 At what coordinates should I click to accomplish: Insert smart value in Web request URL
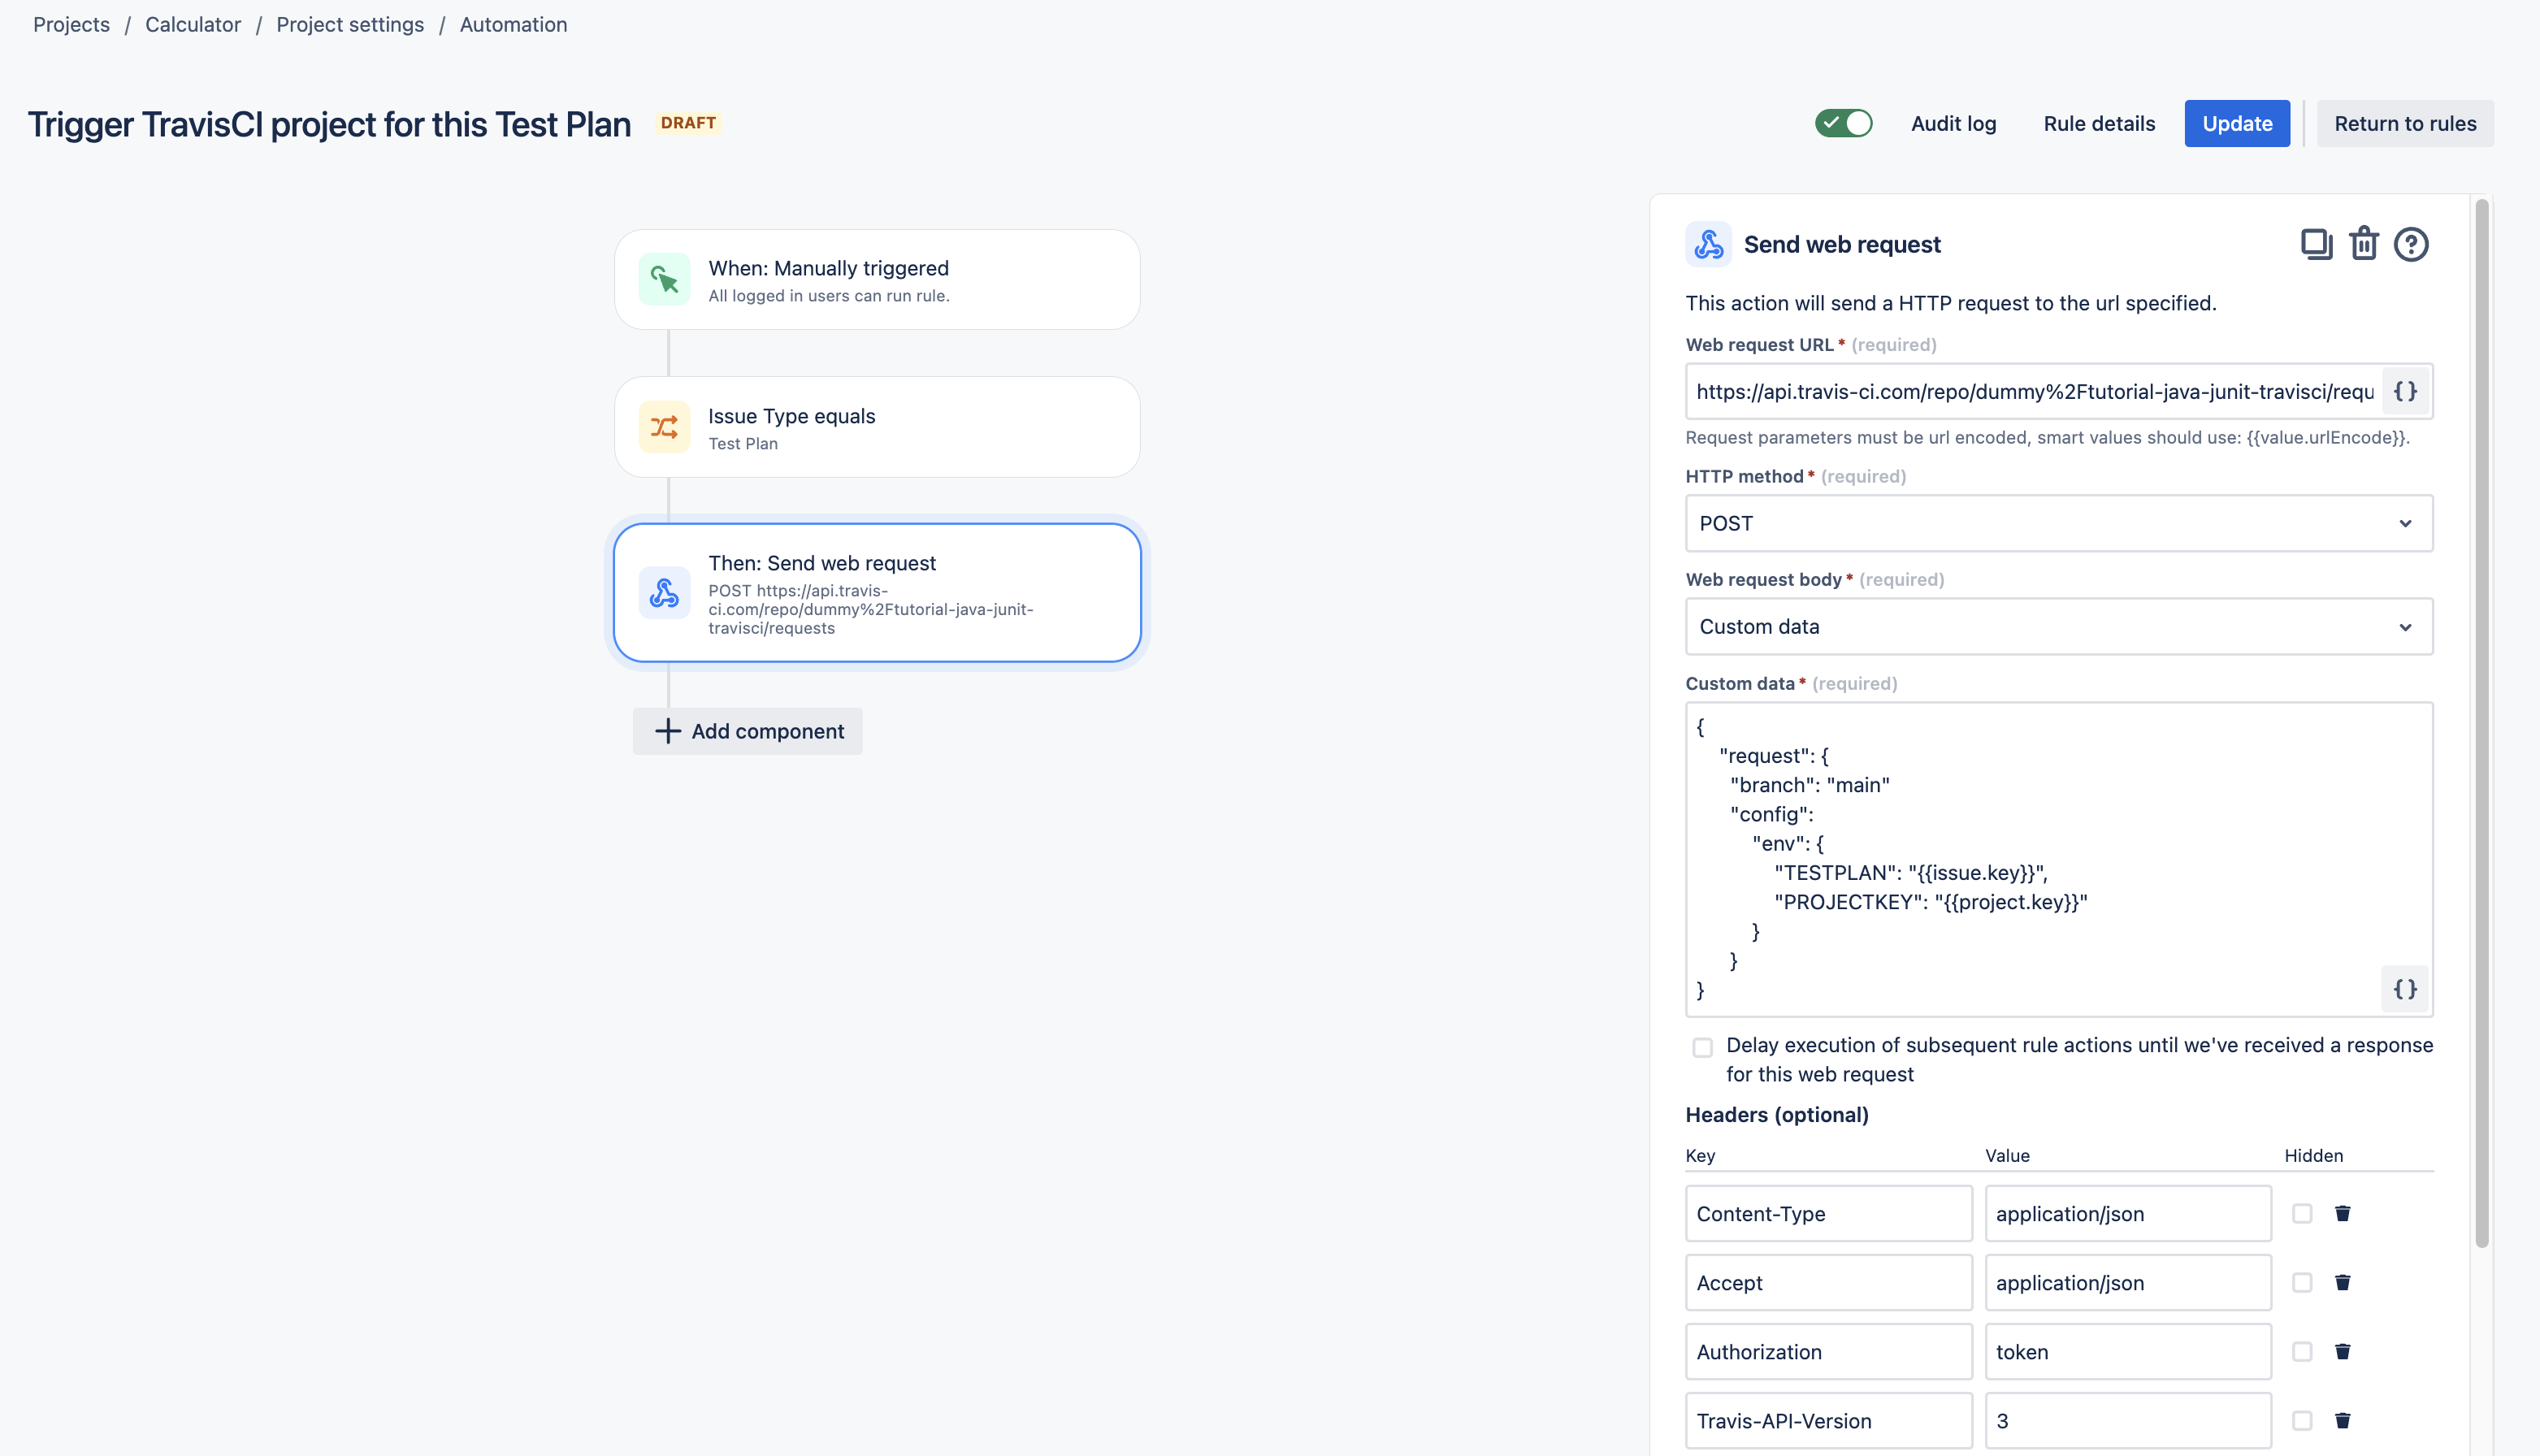pyautogui.click(x=2405, y=391)
